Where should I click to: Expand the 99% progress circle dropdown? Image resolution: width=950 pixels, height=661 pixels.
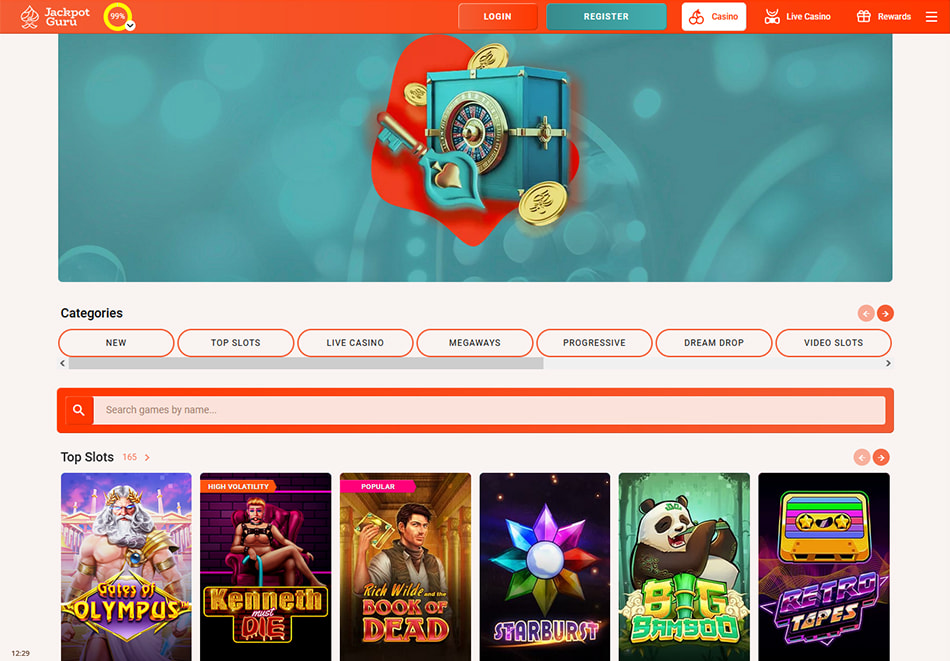pos(130,25)
